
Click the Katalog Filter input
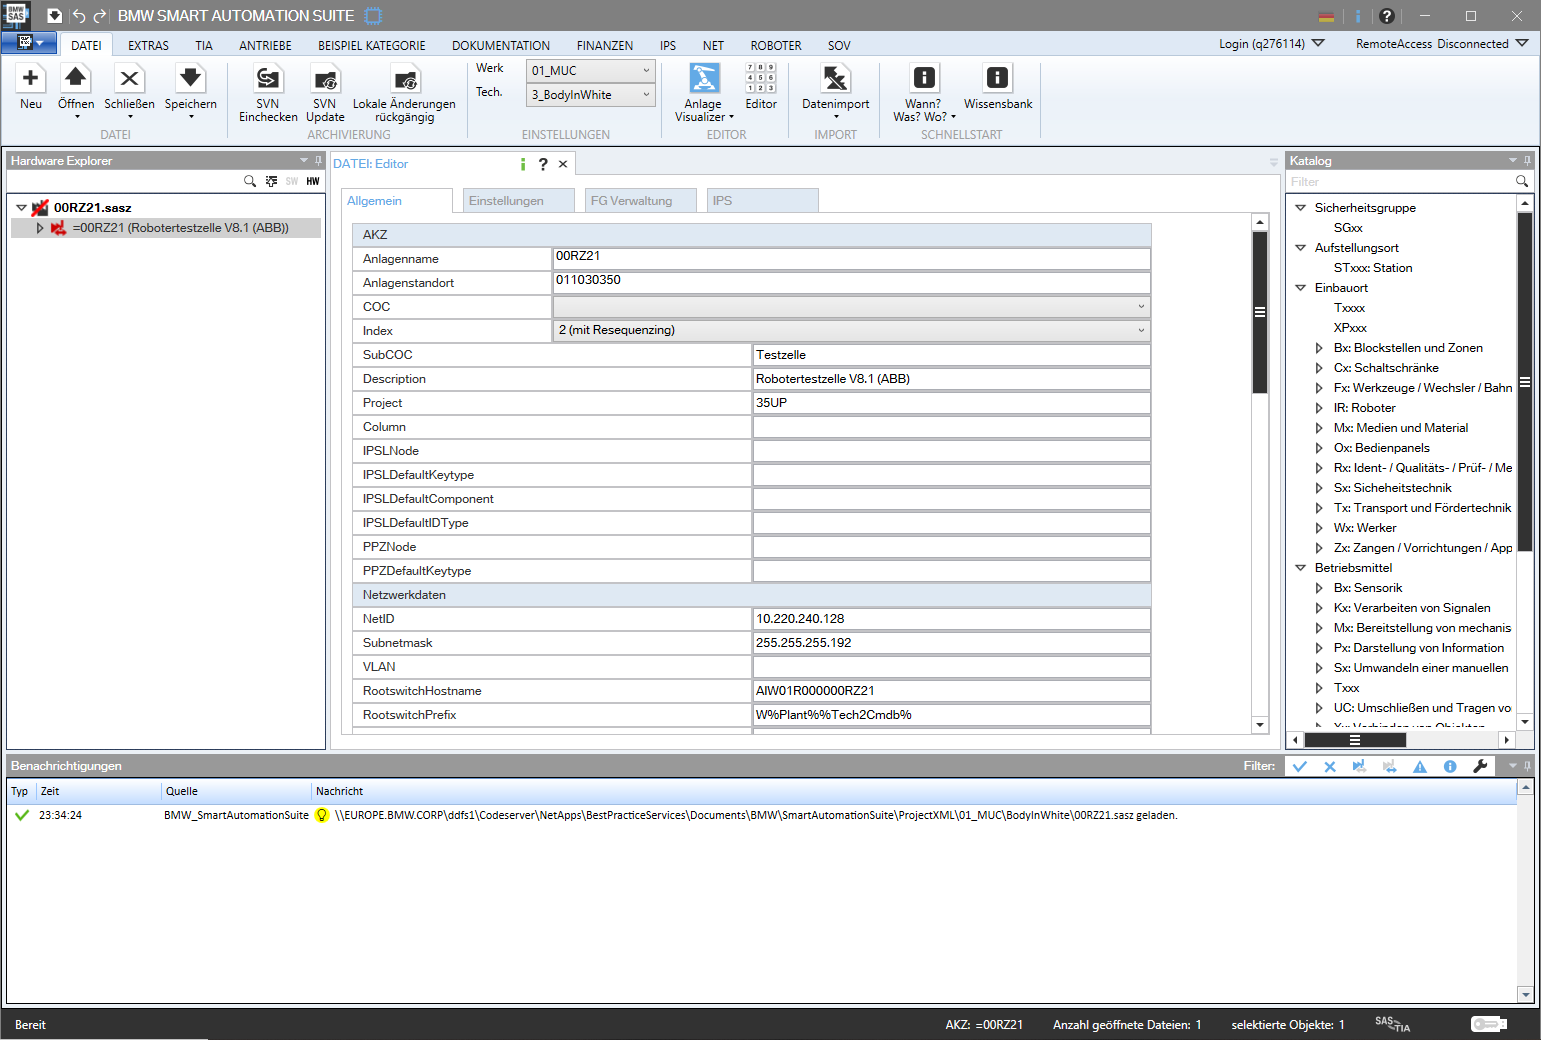pos(1400,182)
